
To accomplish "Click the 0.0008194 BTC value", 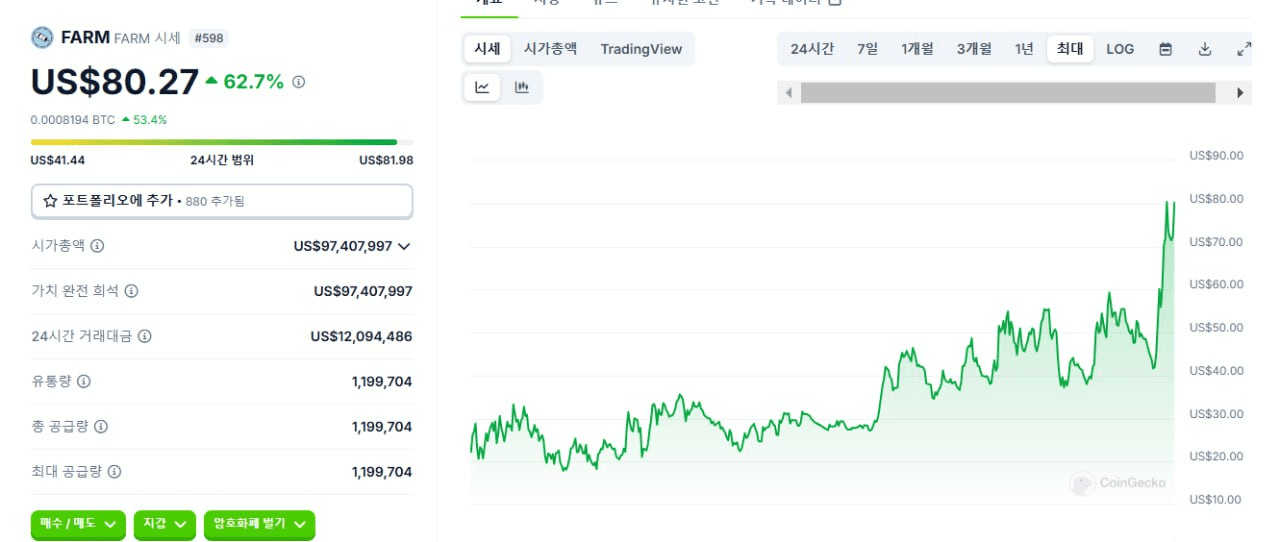I will (73, 119).
